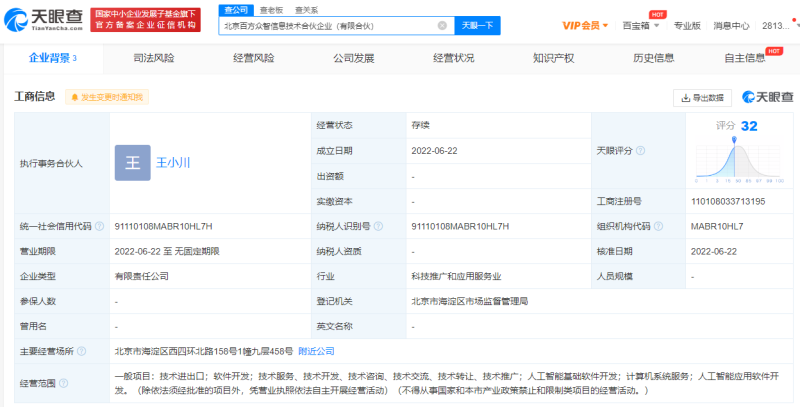The image size is (800, 407).
Task: Select the 查老板 search tab
Action: click(271, 9)
